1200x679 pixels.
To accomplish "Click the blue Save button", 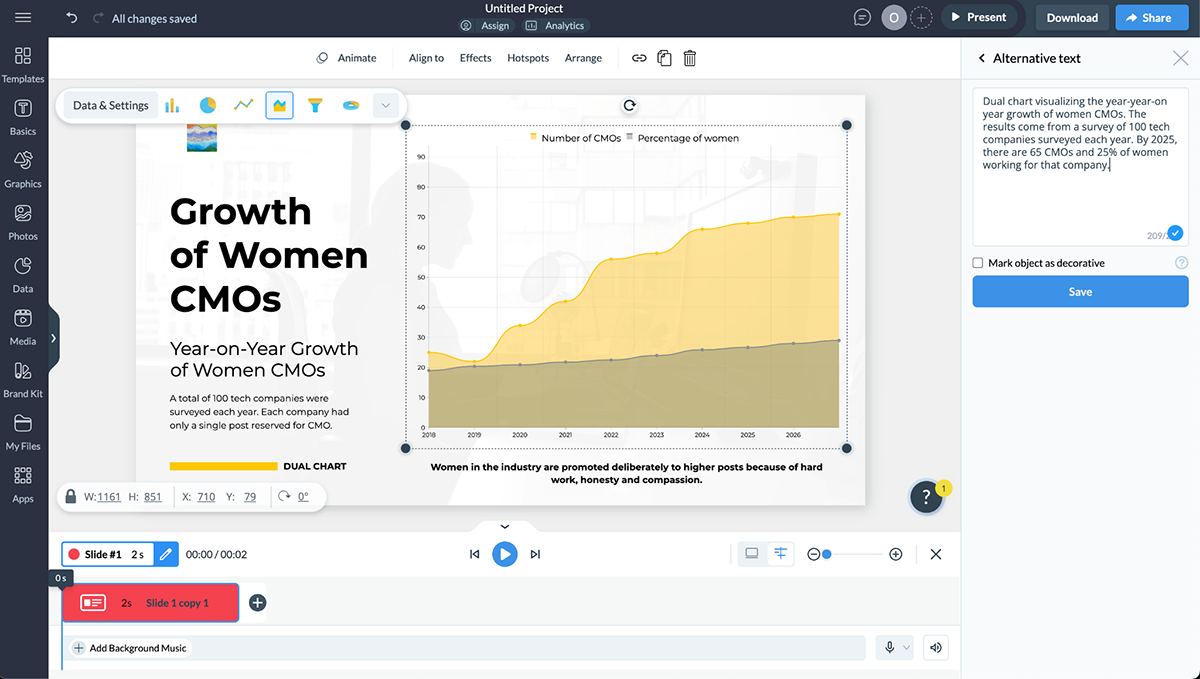I will coord(1080,292).
